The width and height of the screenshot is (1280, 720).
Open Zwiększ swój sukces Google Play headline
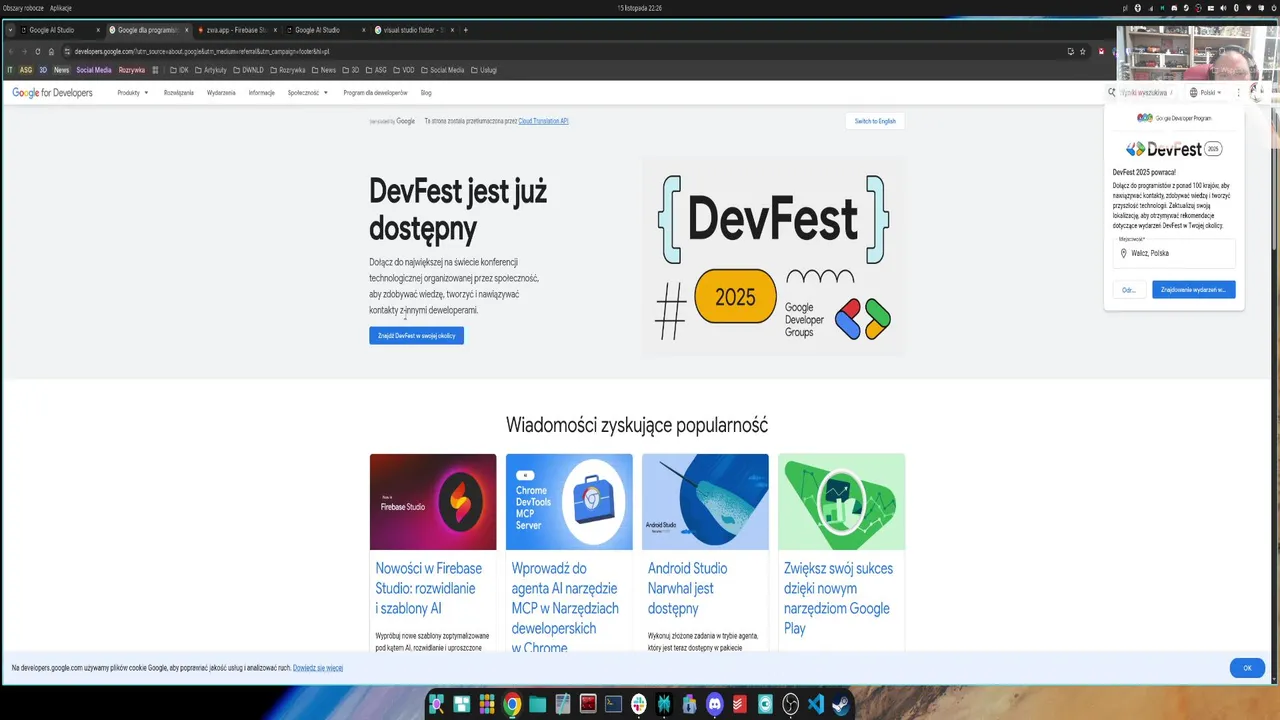click(838, 598)
